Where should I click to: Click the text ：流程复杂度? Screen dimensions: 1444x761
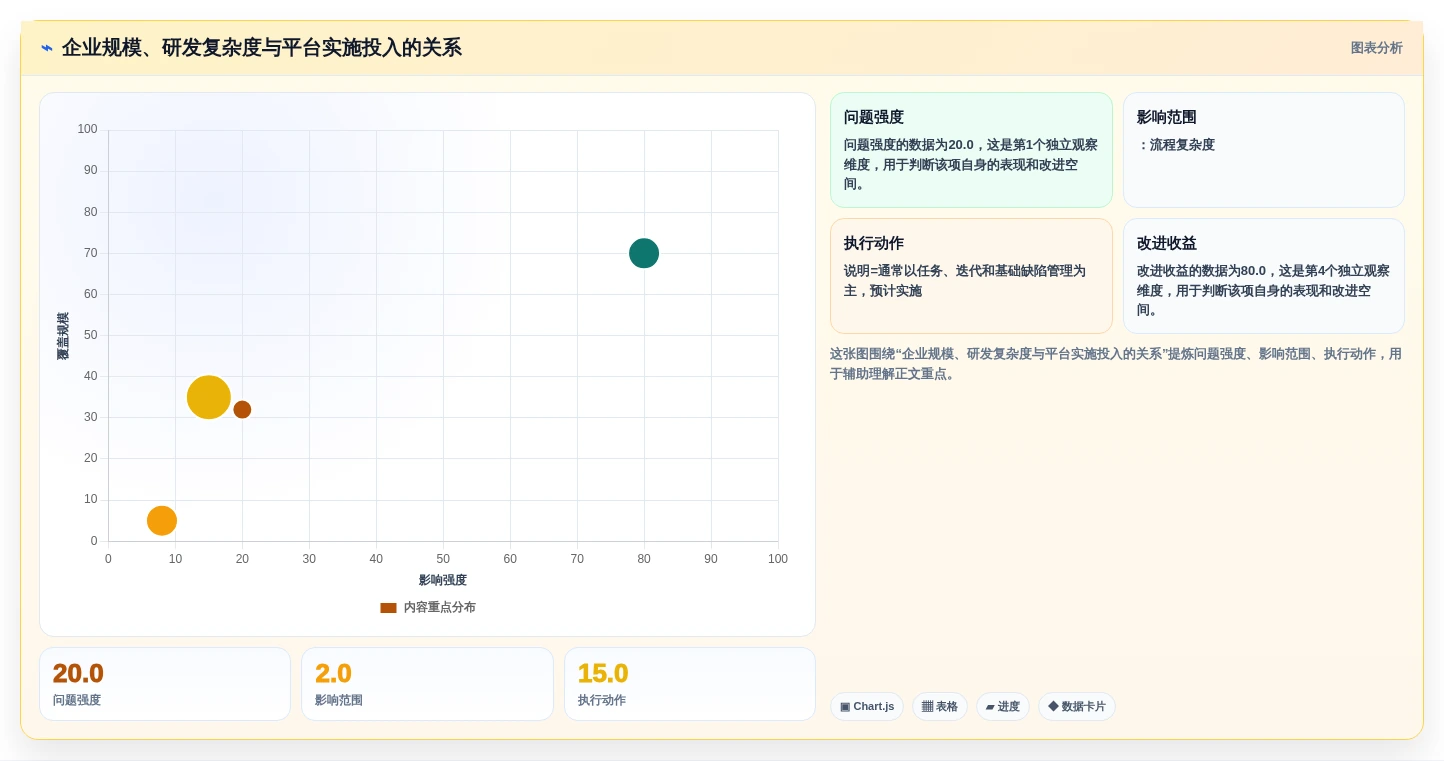coord(1176,145)
